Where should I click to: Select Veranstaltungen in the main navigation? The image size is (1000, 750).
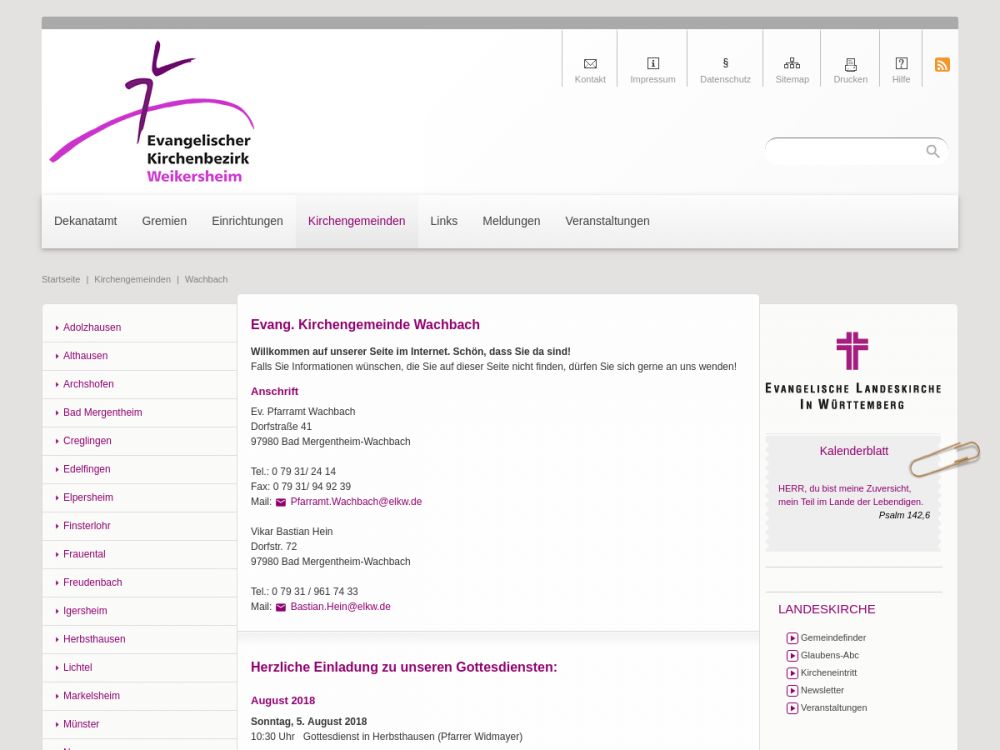[x=607, y=221]
